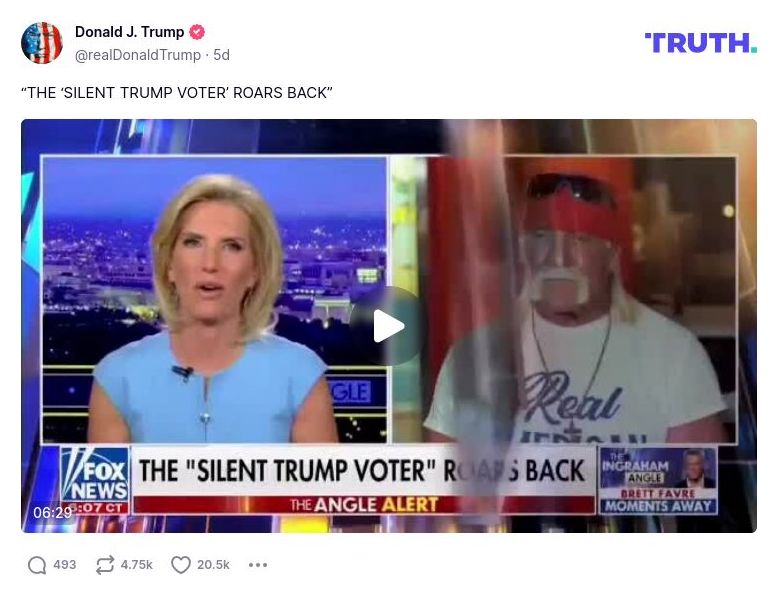
Task: Open the three-dot more options menu
Action: [258, 565]
